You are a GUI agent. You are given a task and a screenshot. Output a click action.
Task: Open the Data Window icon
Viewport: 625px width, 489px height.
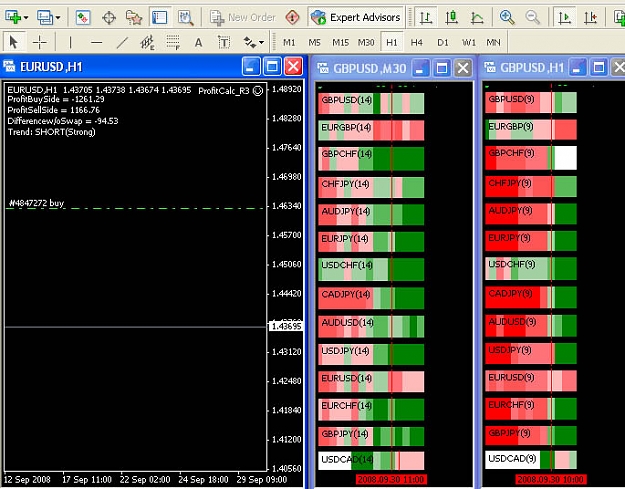point(109,17)
